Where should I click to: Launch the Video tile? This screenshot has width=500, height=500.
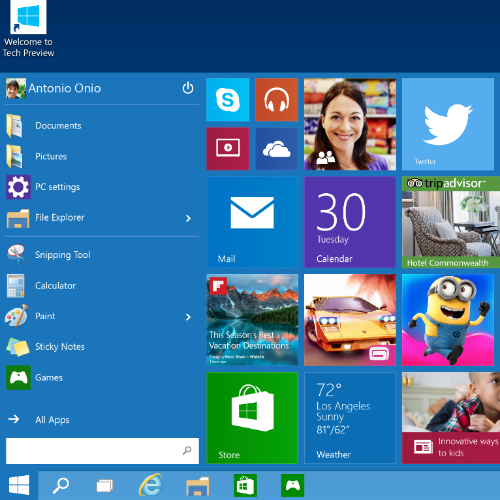228,149
